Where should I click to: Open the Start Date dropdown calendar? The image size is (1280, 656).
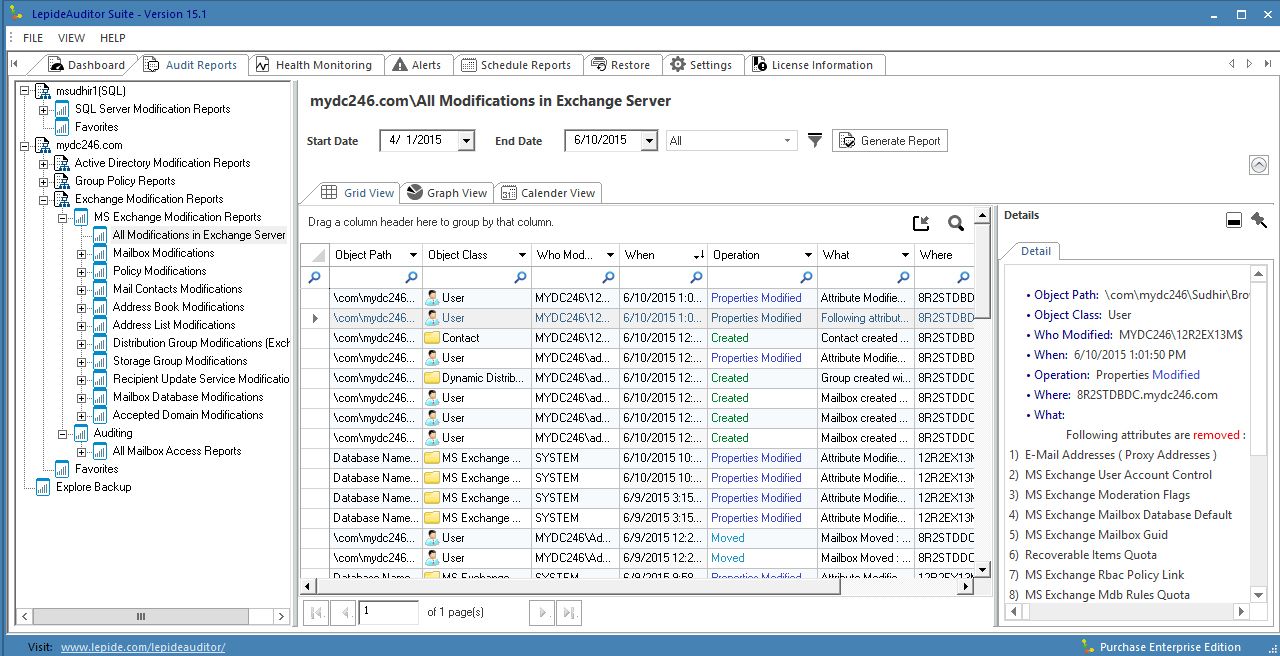pos(466,141)
